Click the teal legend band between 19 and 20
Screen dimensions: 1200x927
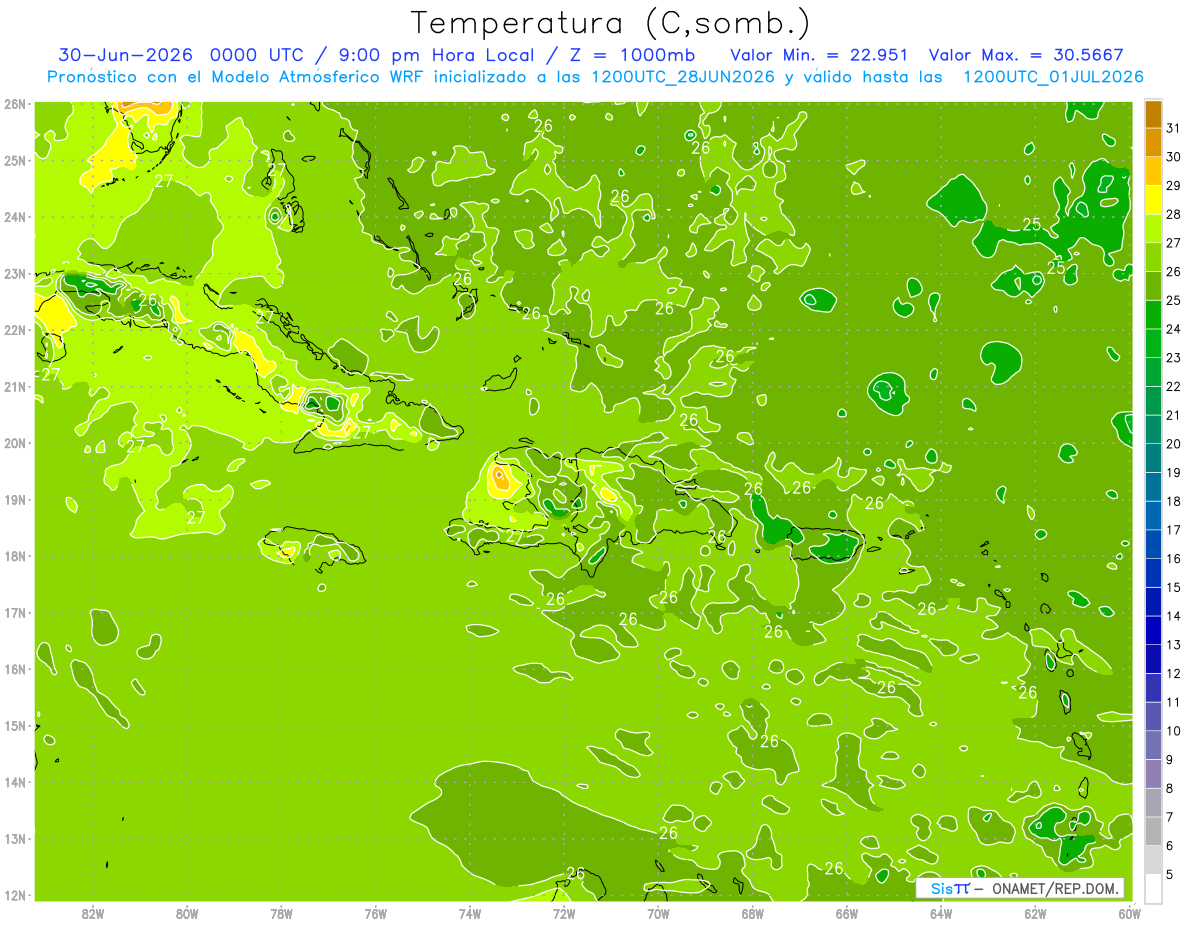(x=1153, y=458)
